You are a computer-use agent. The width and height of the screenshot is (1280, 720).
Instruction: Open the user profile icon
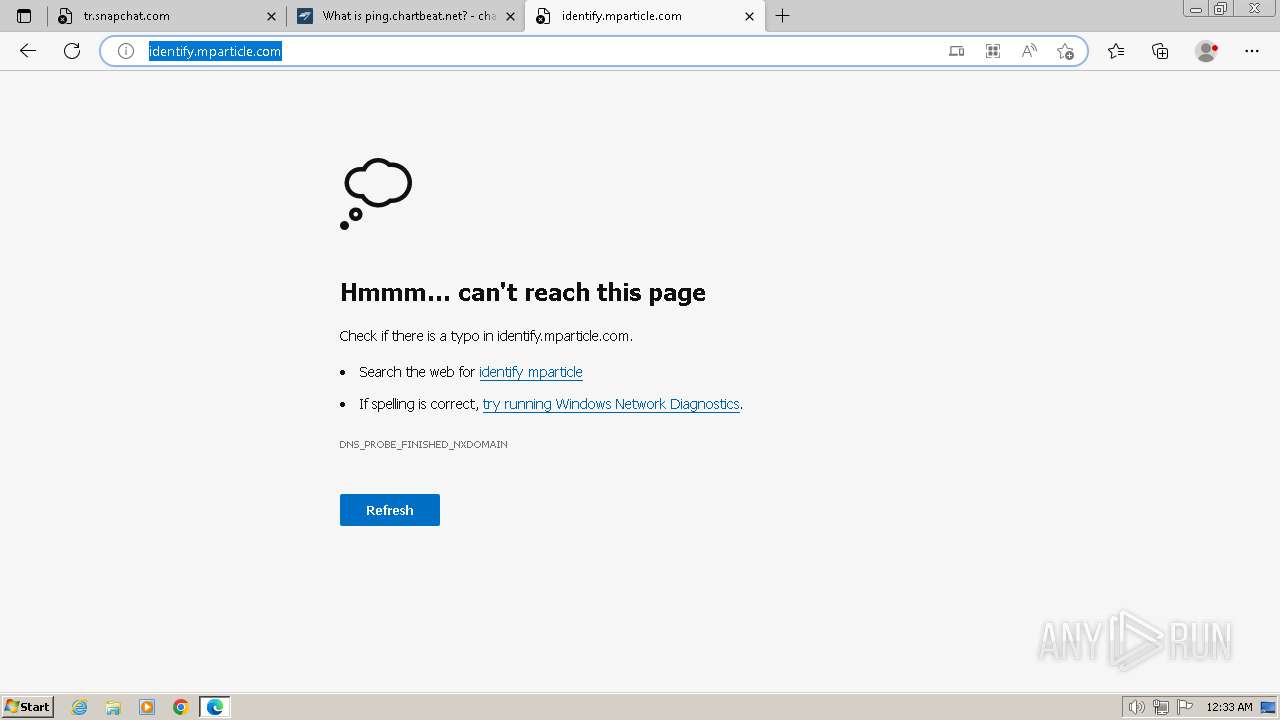click(x=1207, y=51)
